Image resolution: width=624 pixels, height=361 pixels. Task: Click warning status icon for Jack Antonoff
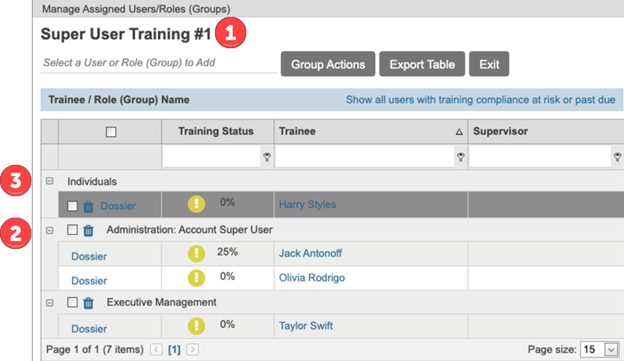196,254
